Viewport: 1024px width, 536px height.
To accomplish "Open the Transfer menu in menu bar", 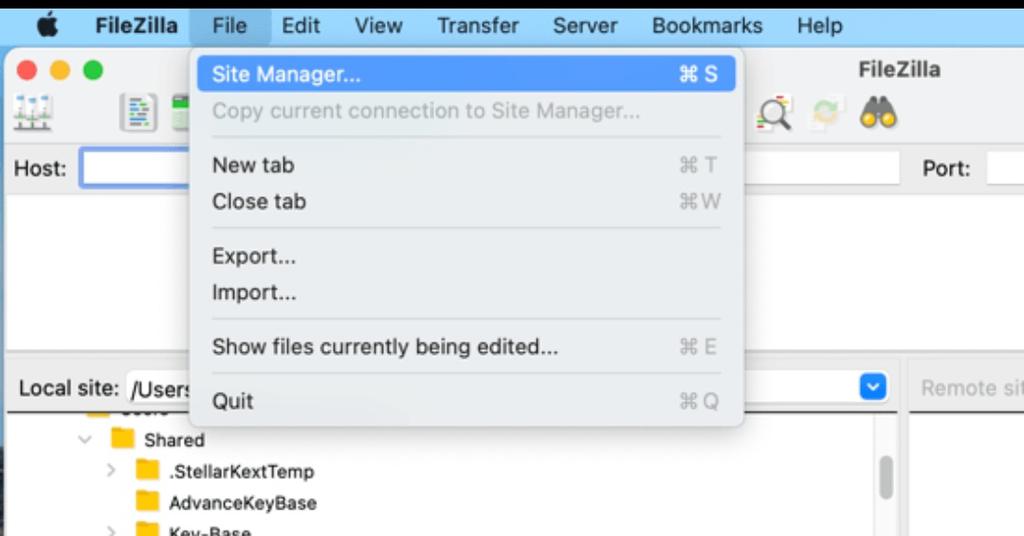I will coord(478,26).
